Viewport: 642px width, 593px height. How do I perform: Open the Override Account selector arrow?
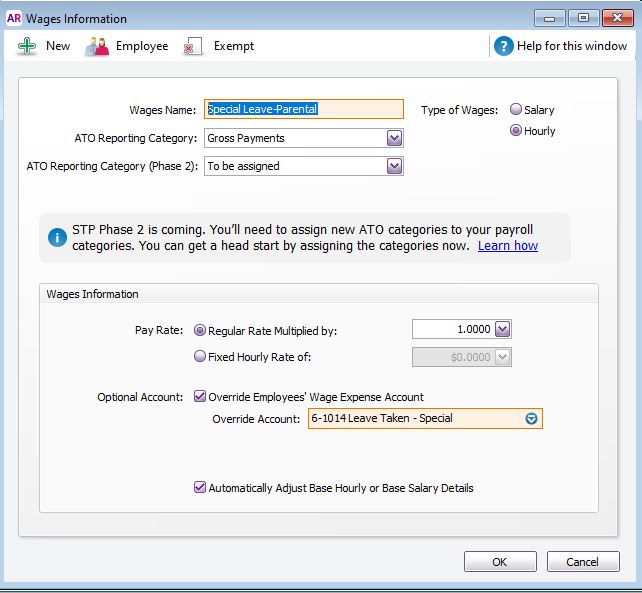(x=531, y=419)
